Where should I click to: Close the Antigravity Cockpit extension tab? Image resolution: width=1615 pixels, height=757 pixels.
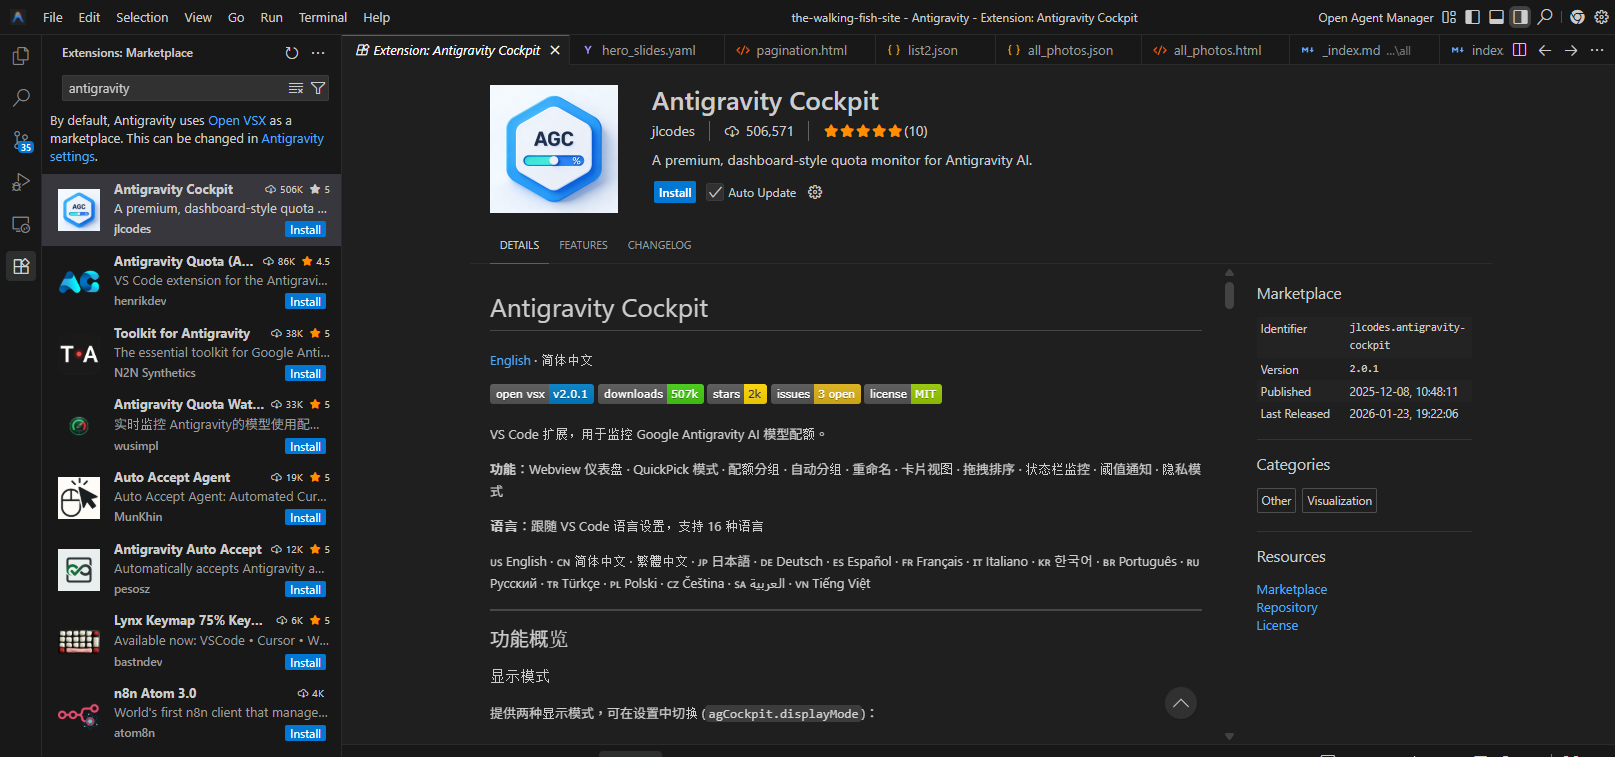coord(555,50)
